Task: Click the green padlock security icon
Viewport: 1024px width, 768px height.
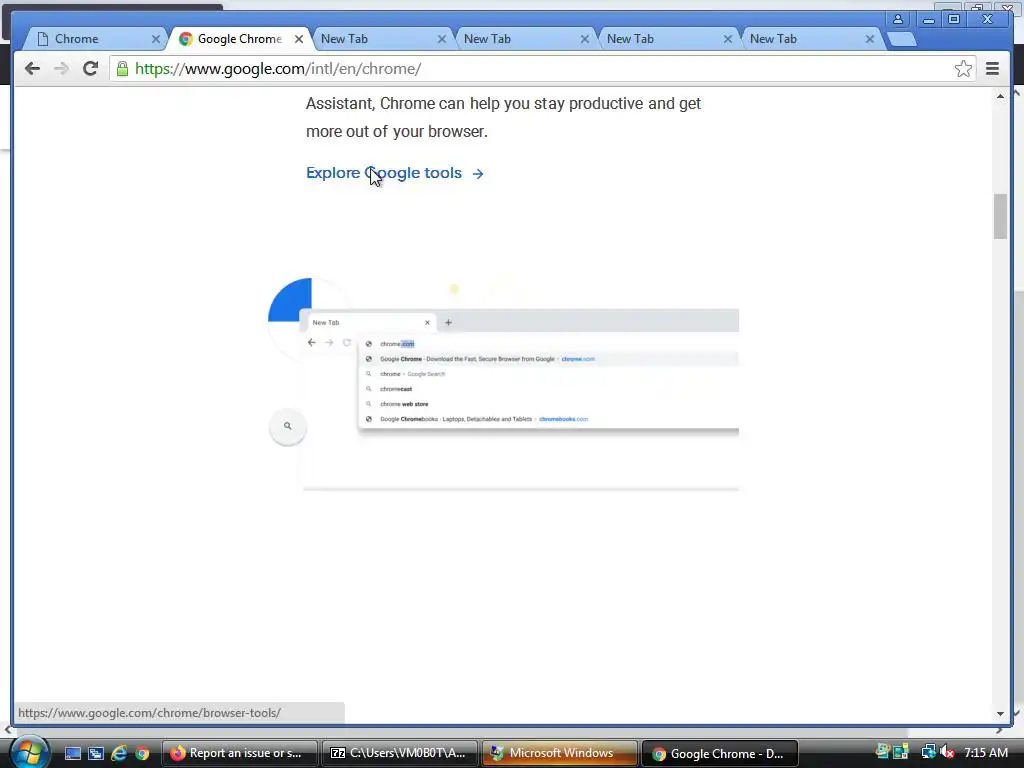Action: pos(122,69)
